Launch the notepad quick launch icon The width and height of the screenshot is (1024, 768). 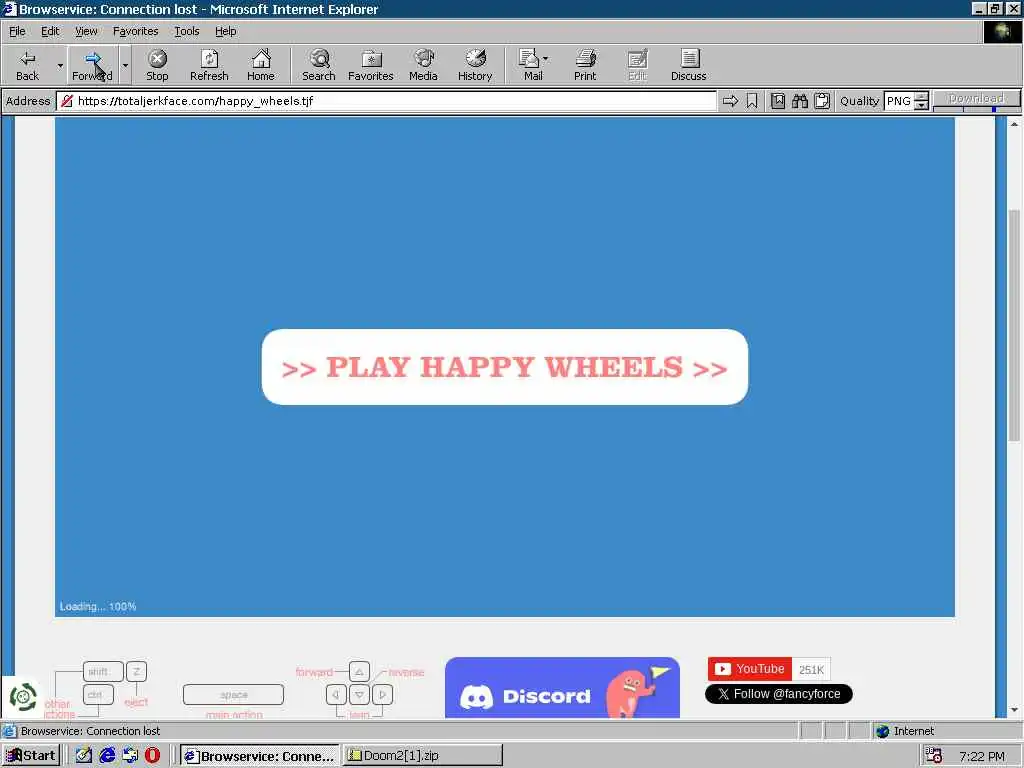coord(84,756)
